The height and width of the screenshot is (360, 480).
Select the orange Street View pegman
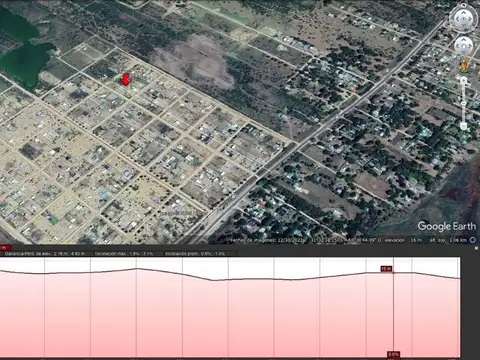coord(464,65)
